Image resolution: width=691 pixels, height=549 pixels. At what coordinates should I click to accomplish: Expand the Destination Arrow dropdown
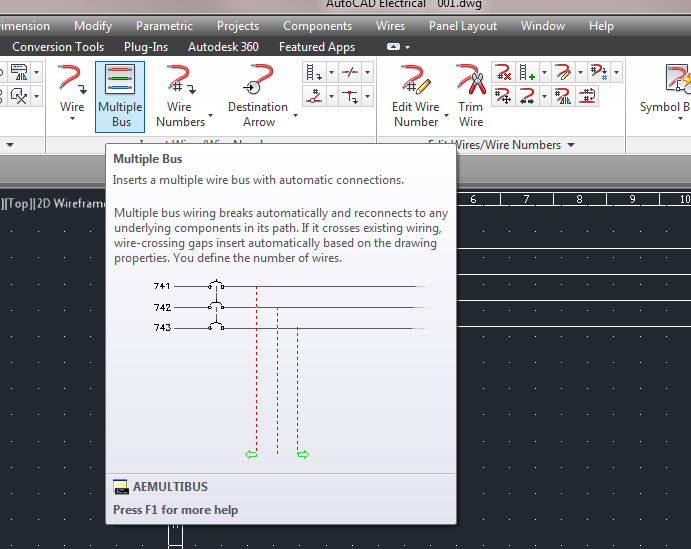(x=296, y=115)
